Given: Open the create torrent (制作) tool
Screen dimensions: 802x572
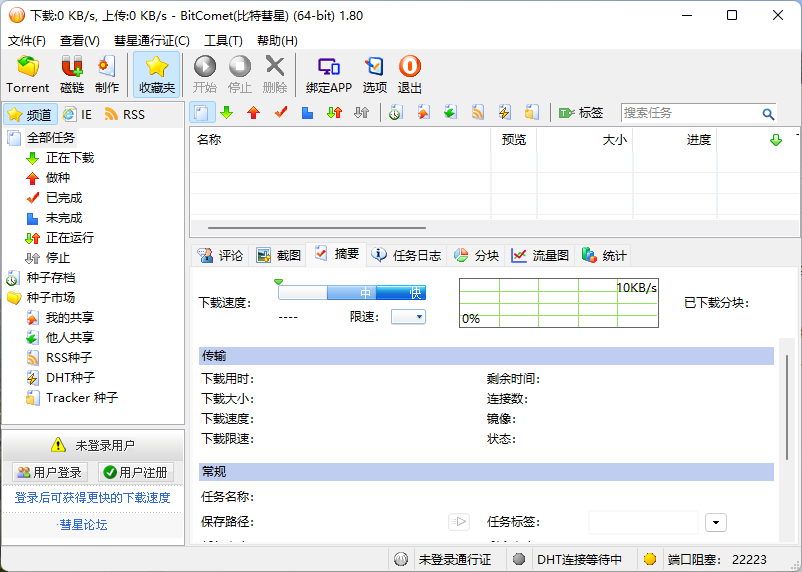Looking at the screenshot, I should (107, 74).
